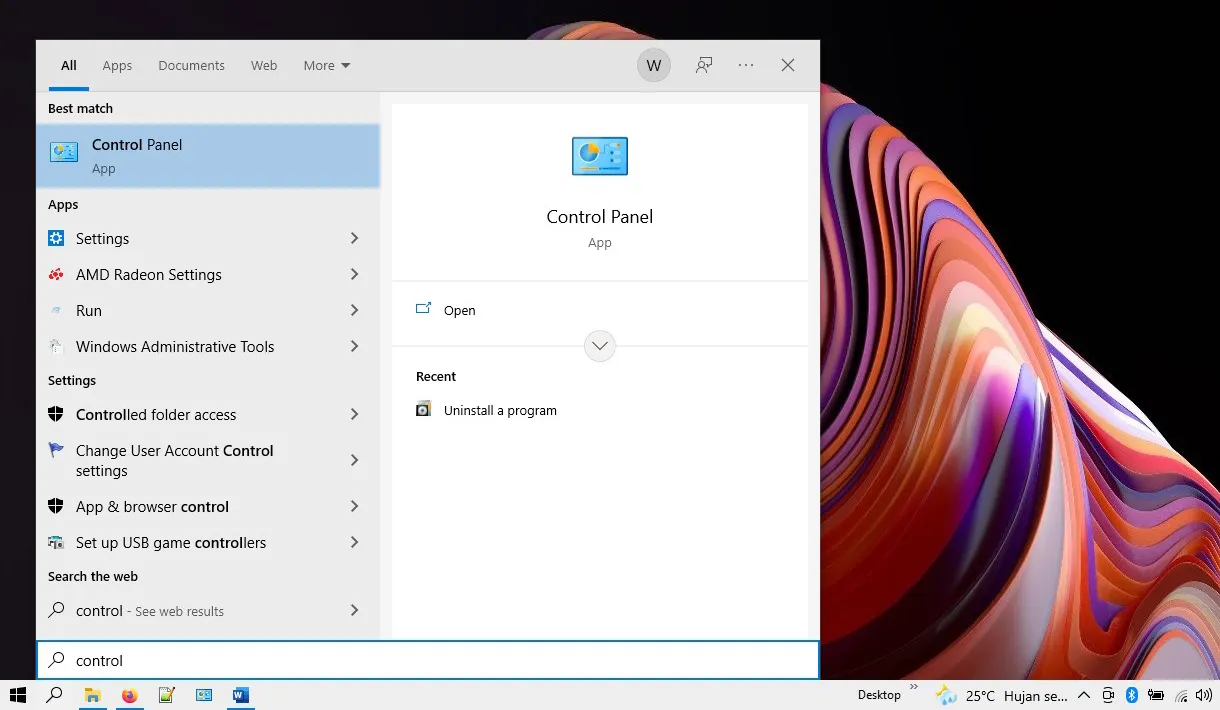Screen dimensions: 1220x710
Task: Click the W user account icon
Action: [x=654, y=64]
